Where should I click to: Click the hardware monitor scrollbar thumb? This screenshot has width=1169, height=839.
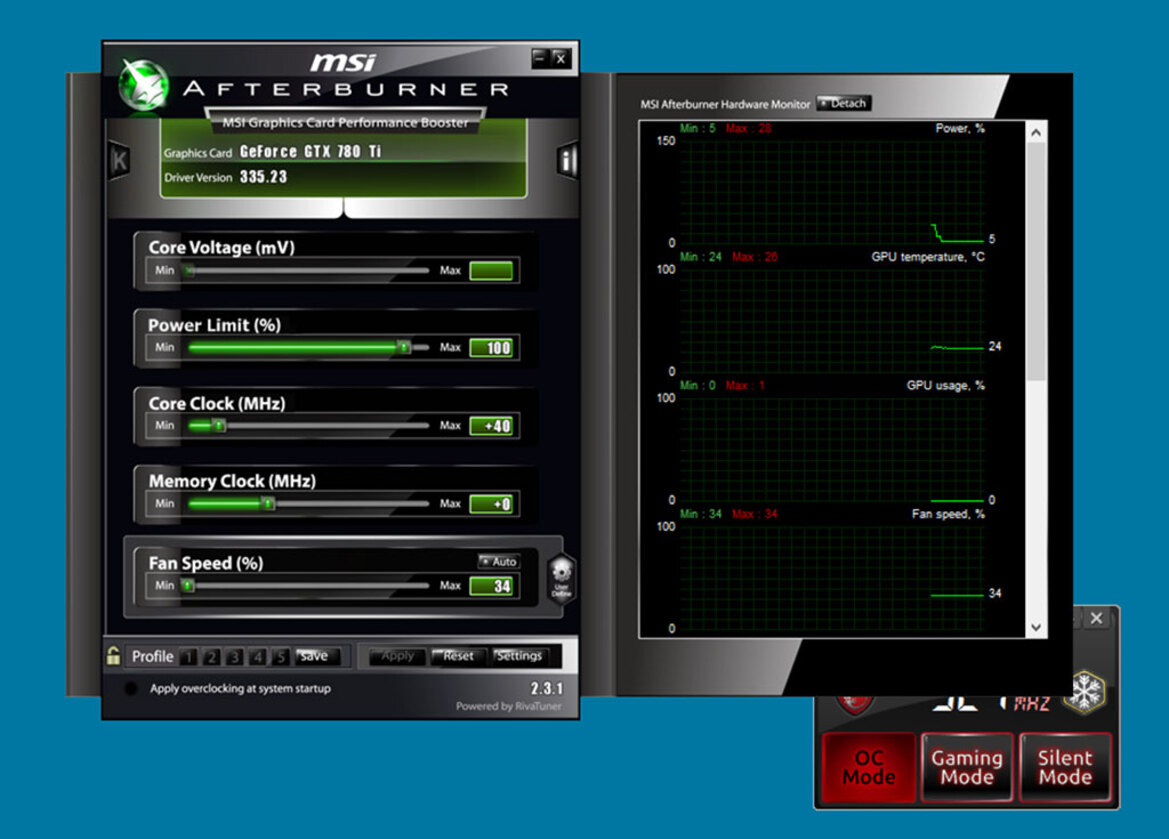[1036, 263]
